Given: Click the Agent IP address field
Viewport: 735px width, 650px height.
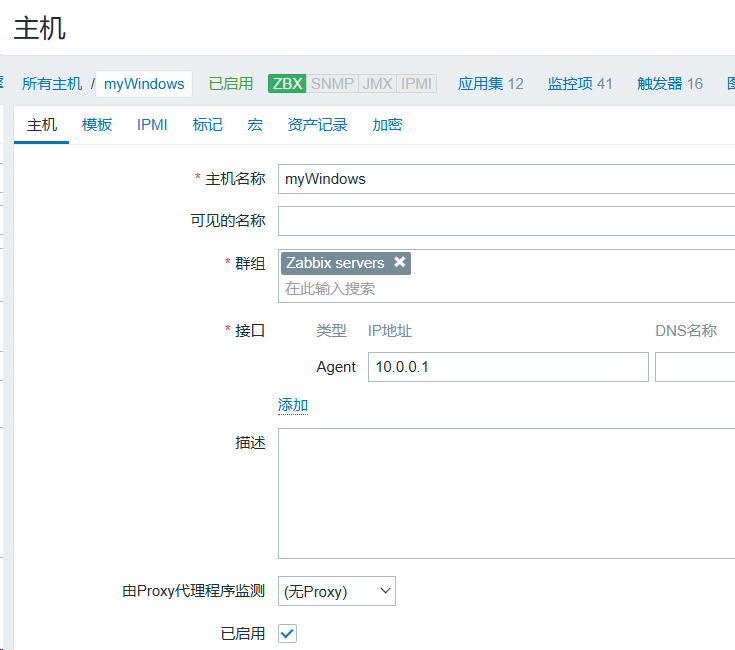Looking at the screenshot, I should tap(508, 367).
